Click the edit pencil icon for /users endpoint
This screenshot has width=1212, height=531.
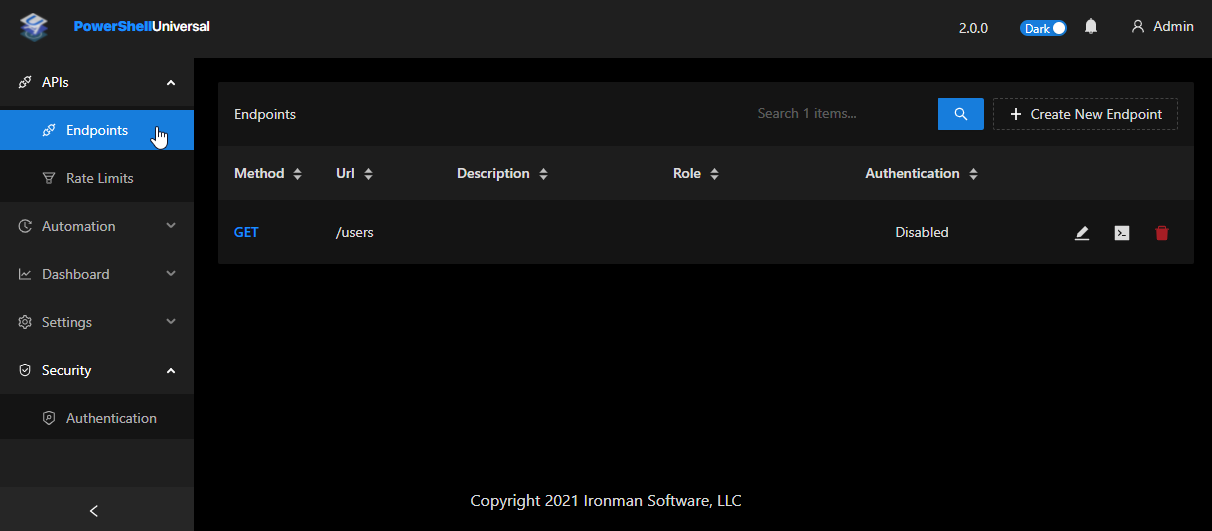(x=1081, y=233)
